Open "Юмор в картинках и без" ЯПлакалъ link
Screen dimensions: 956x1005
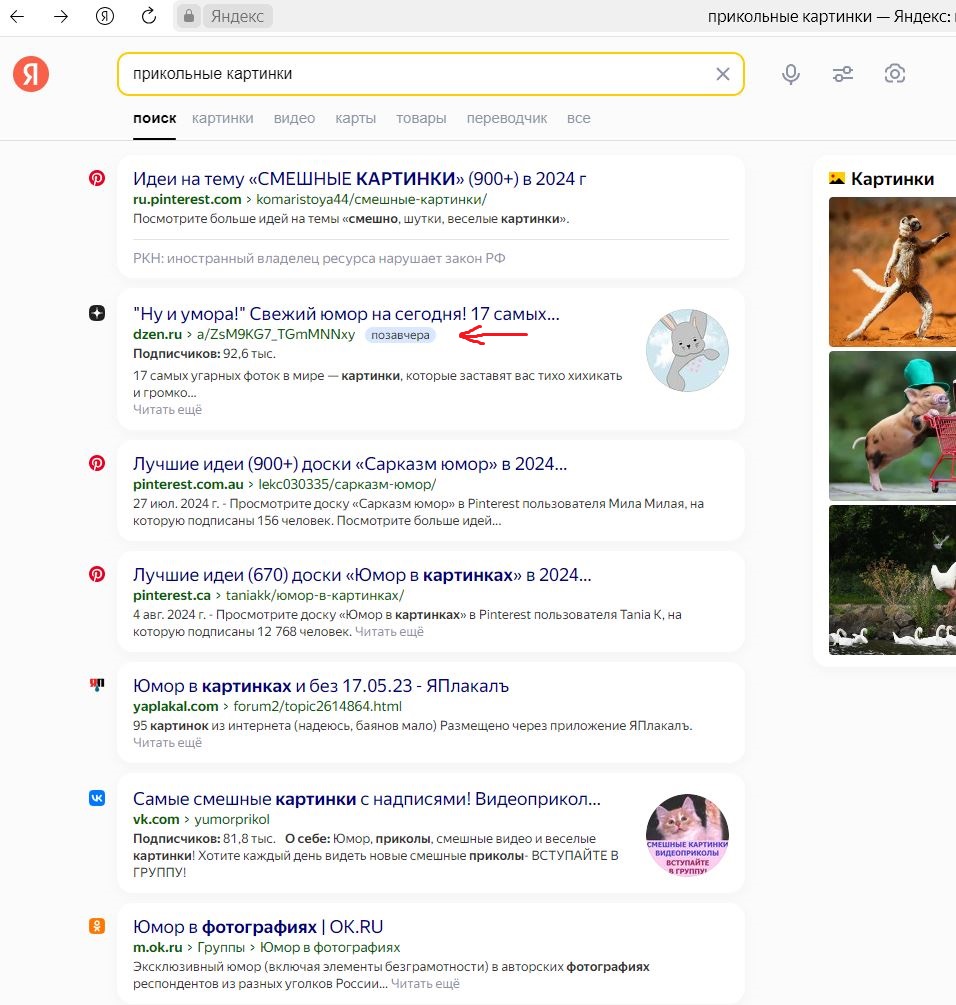click(x=321, y=686)
